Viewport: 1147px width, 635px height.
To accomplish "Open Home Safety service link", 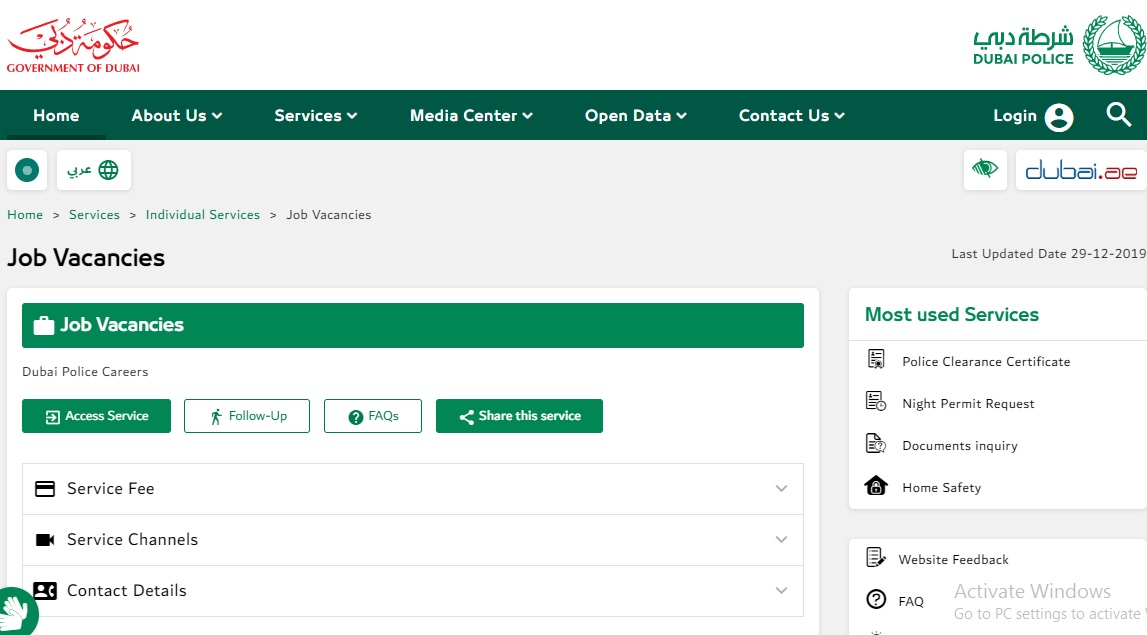I will [x=941, y=488].
